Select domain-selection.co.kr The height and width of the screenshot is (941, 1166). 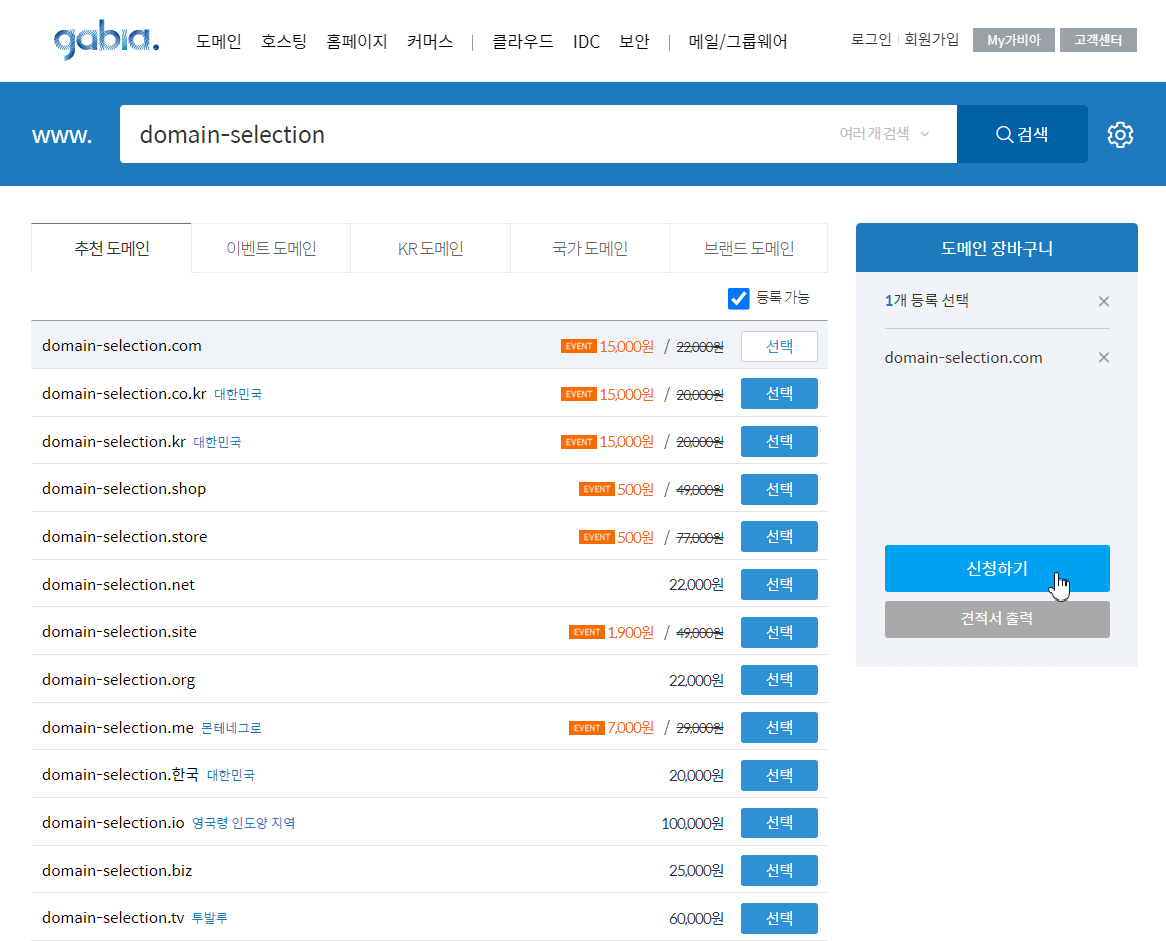coord(779,394)
